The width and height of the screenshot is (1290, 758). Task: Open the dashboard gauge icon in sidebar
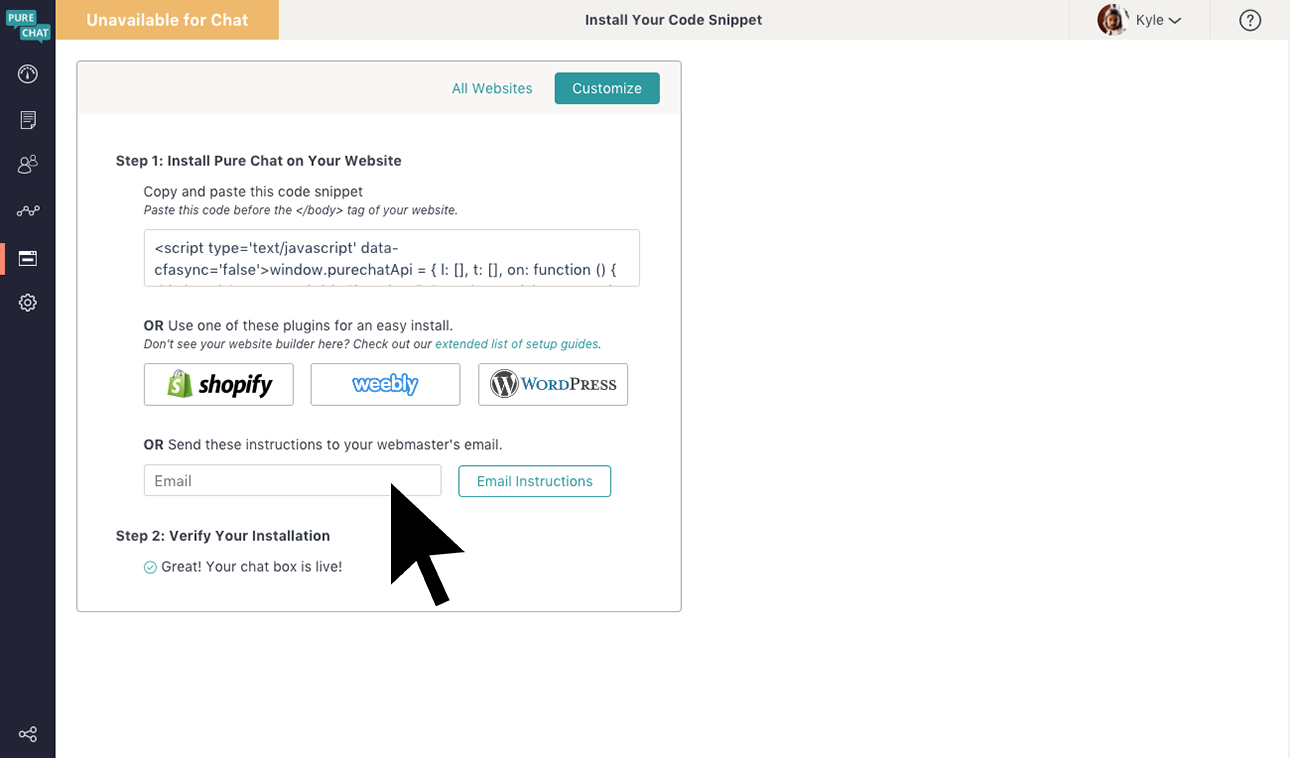click(x=28, y=74)
